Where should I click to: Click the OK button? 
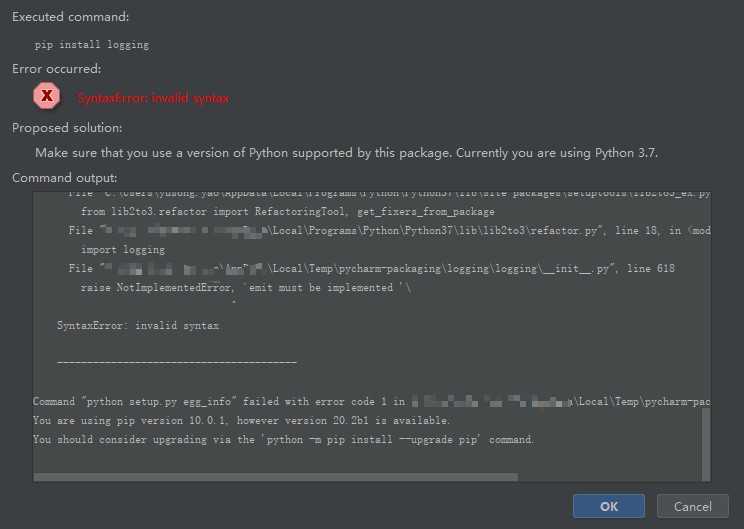(609, 506)
